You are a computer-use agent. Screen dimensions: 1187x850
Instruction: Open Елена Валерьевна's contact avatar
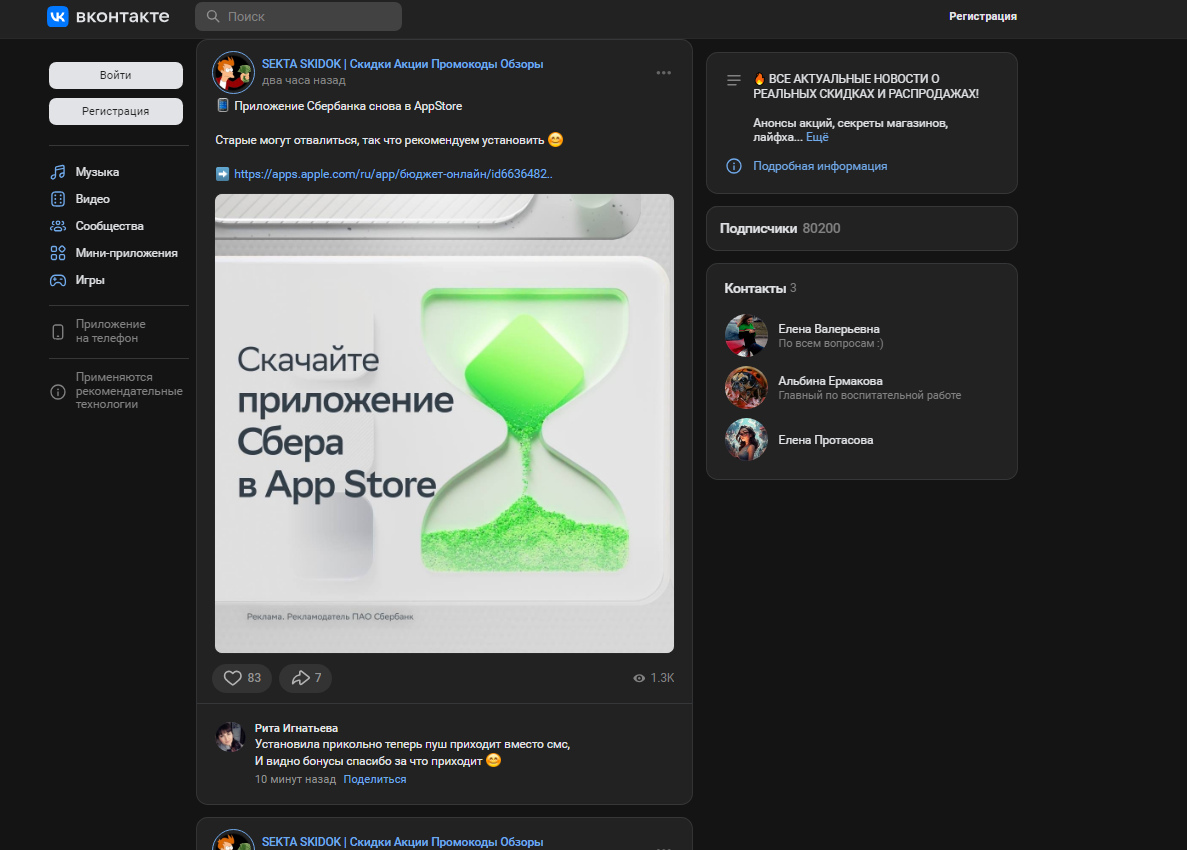click(746, 335)
